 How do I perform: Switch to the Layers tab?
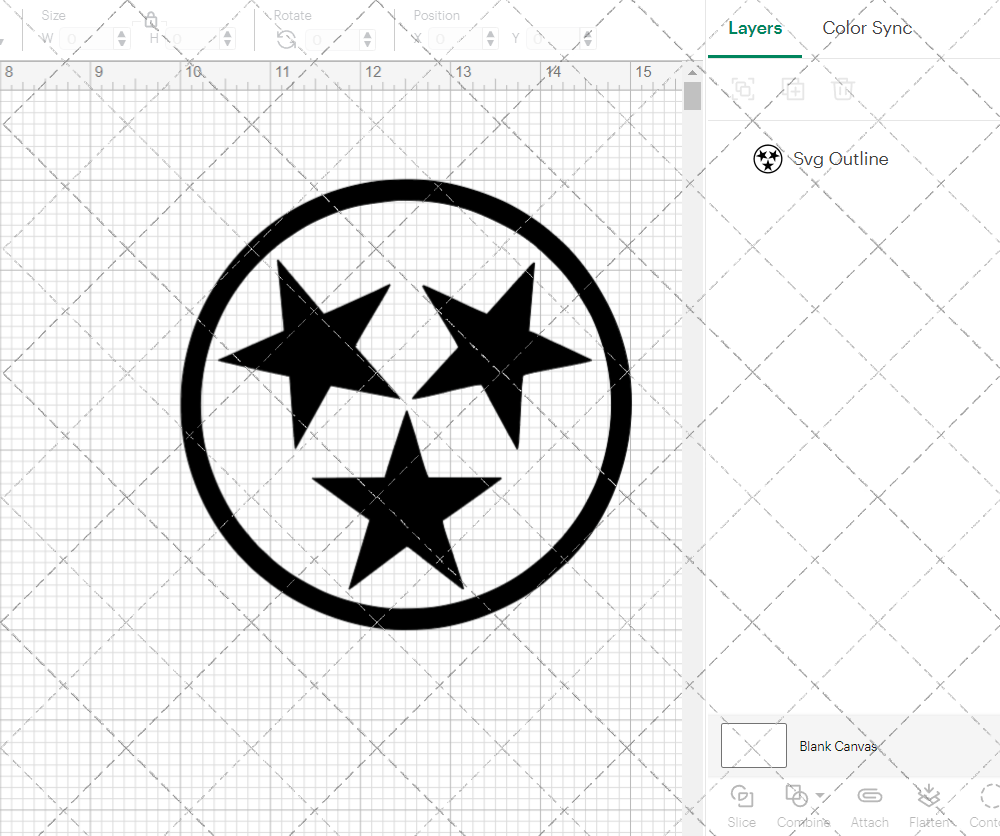pos(755,29)
